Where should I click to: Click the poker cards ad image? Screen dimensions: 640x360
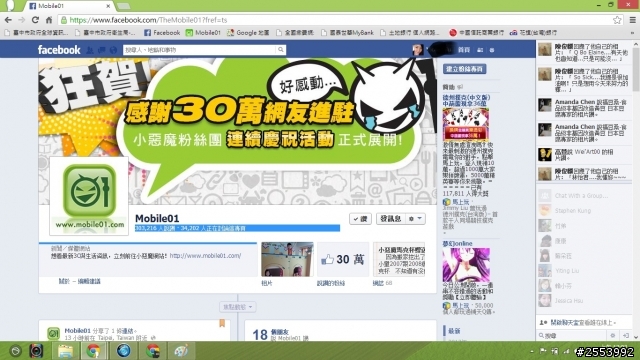coord(466,124)
